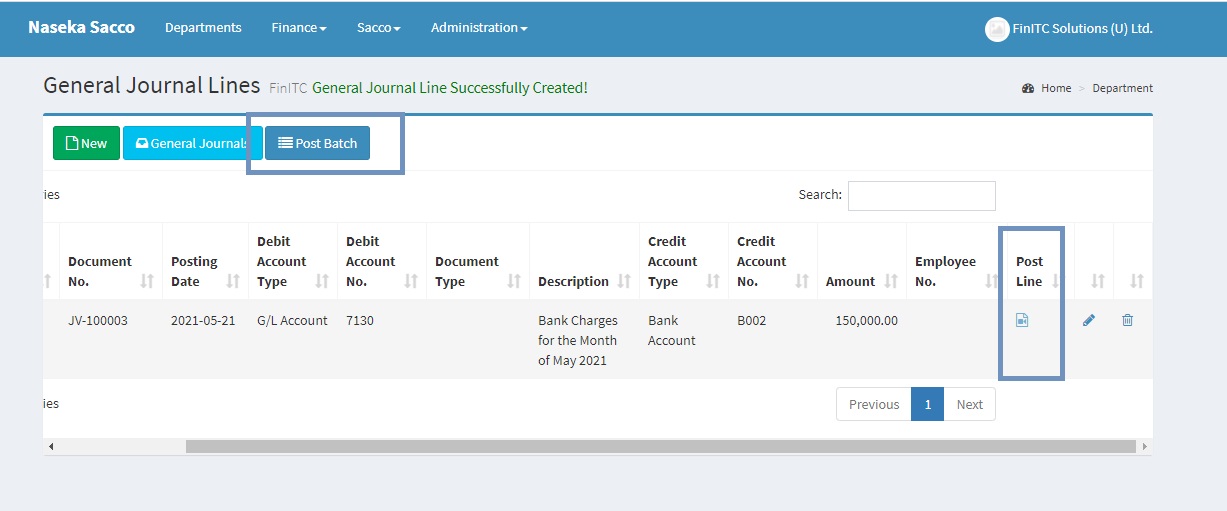Screen dimensions: 1227x511
Task: Go to Naseka Sacco home brand link
Action: point(81,27)
